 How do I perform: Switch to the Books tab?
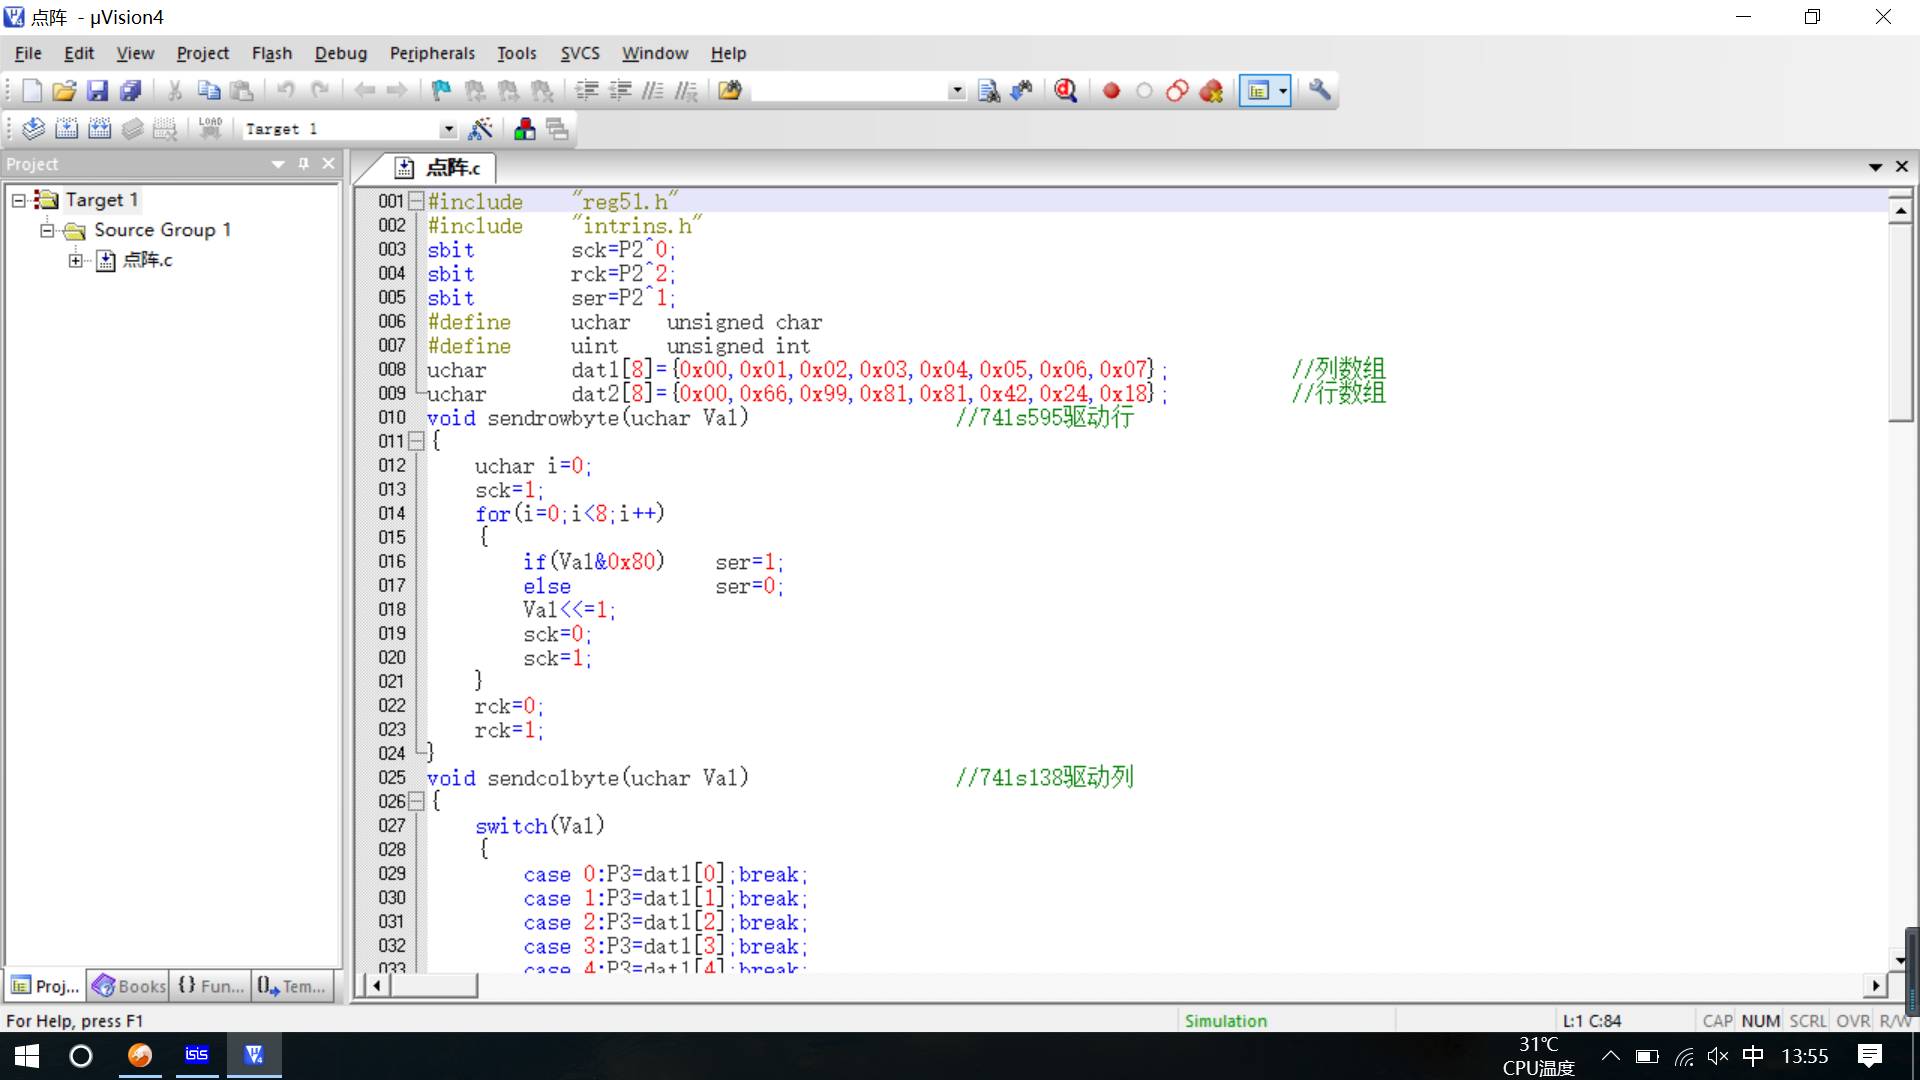pyautogui.click(x=128, y=986)
